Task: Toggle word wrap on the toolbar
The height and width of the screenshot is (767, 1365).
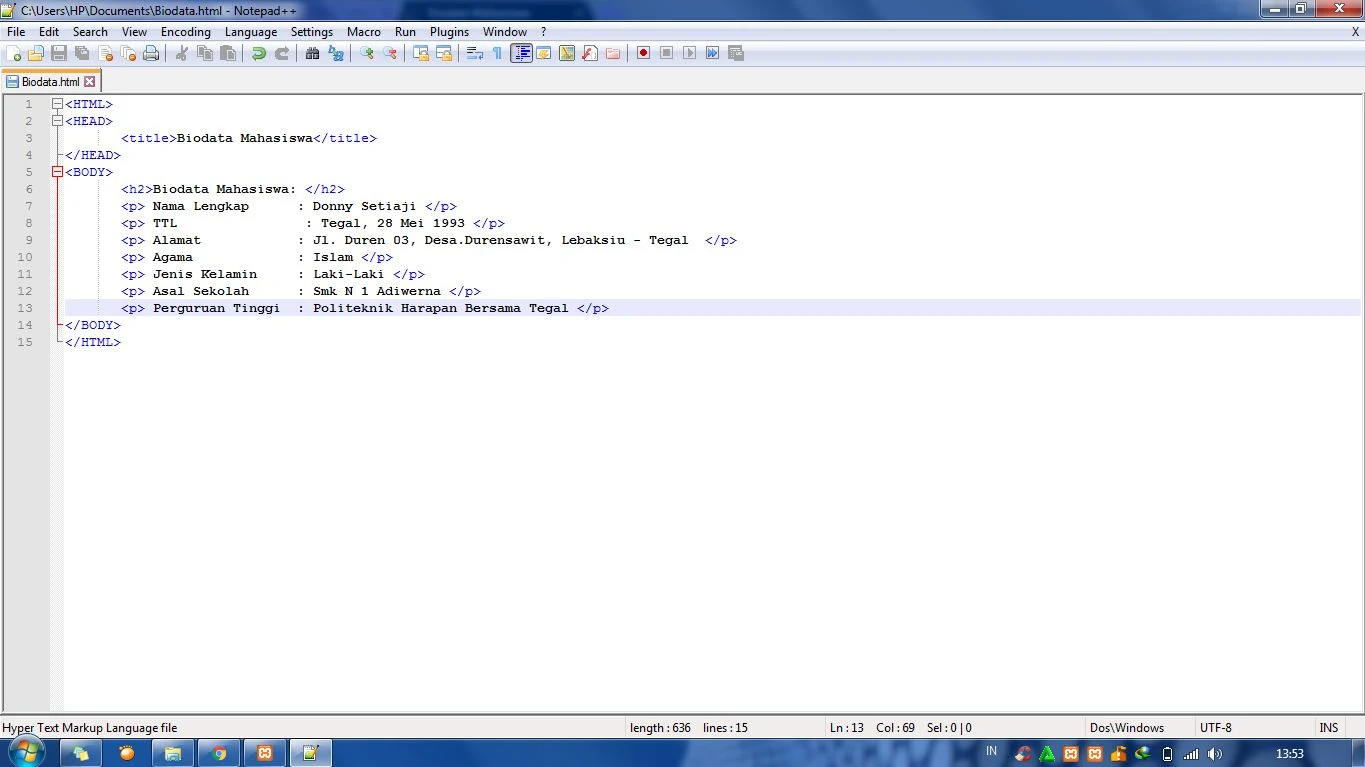Action: pos(473,52)
